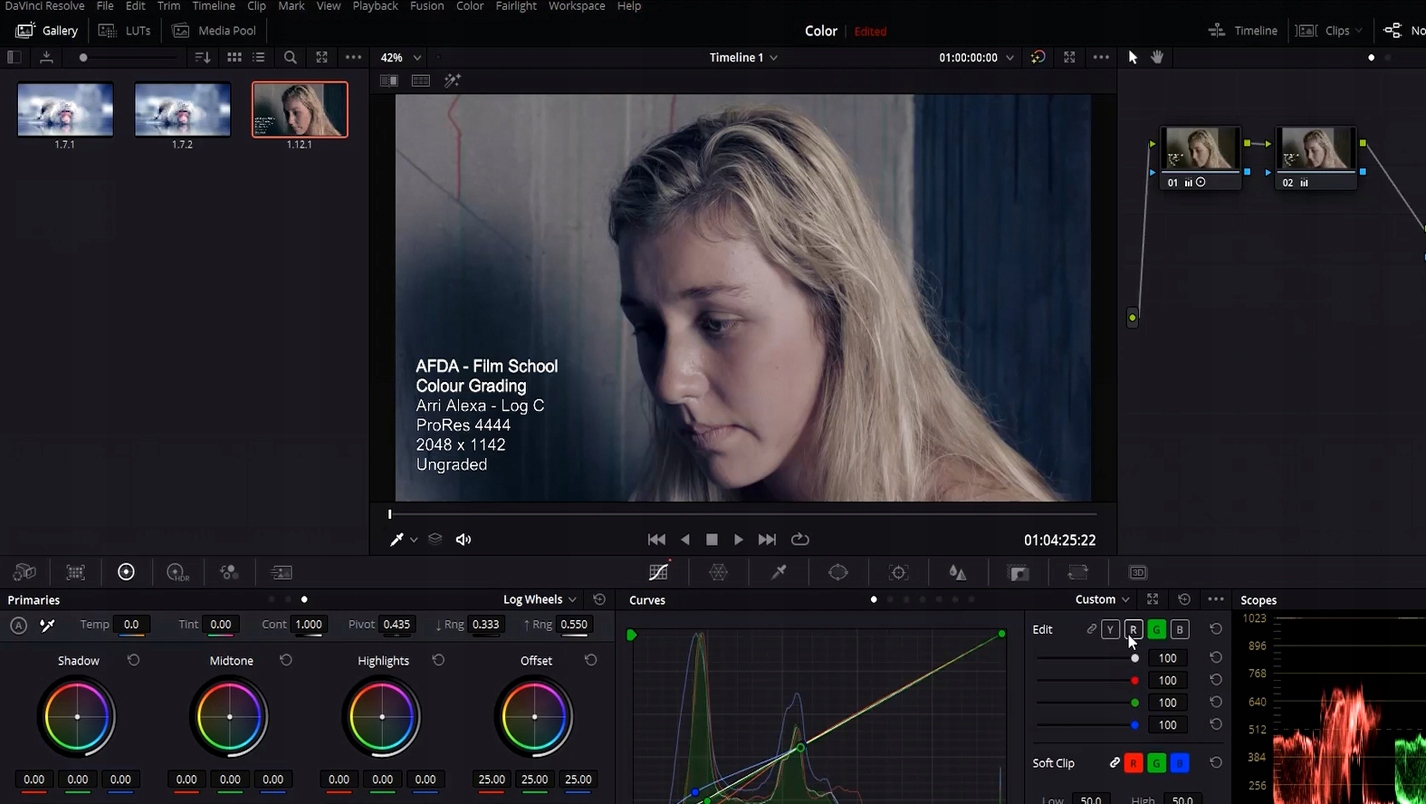Viewport: 1426px width, 804px height.
Task: Open the Custom curves type dropdown
Action: coord(1102,599)
